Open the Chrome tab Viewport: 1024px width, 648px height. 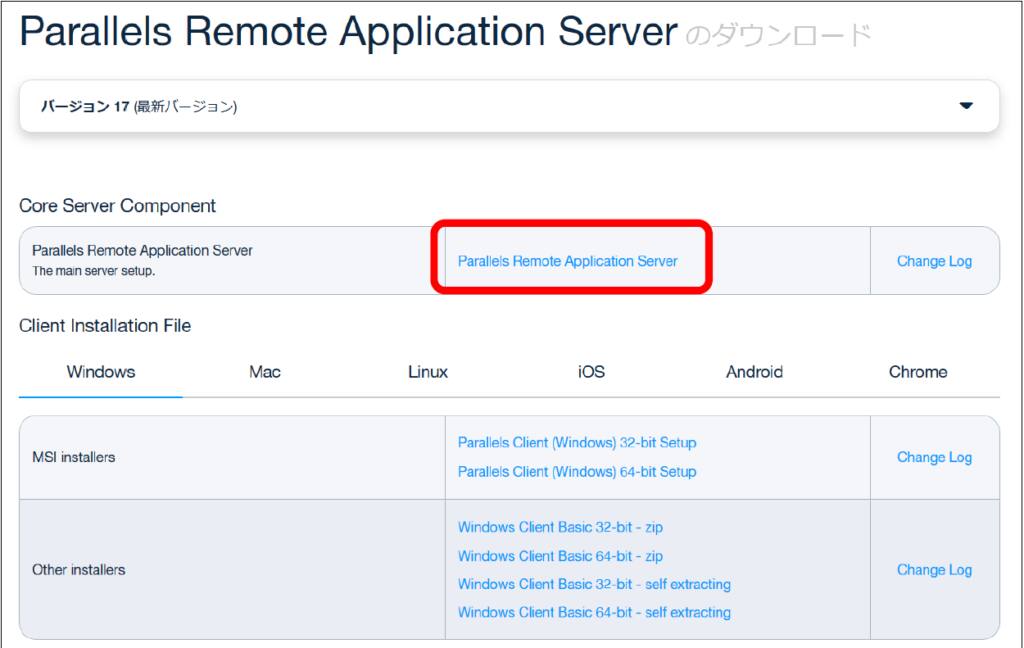[x=918, y=372]
